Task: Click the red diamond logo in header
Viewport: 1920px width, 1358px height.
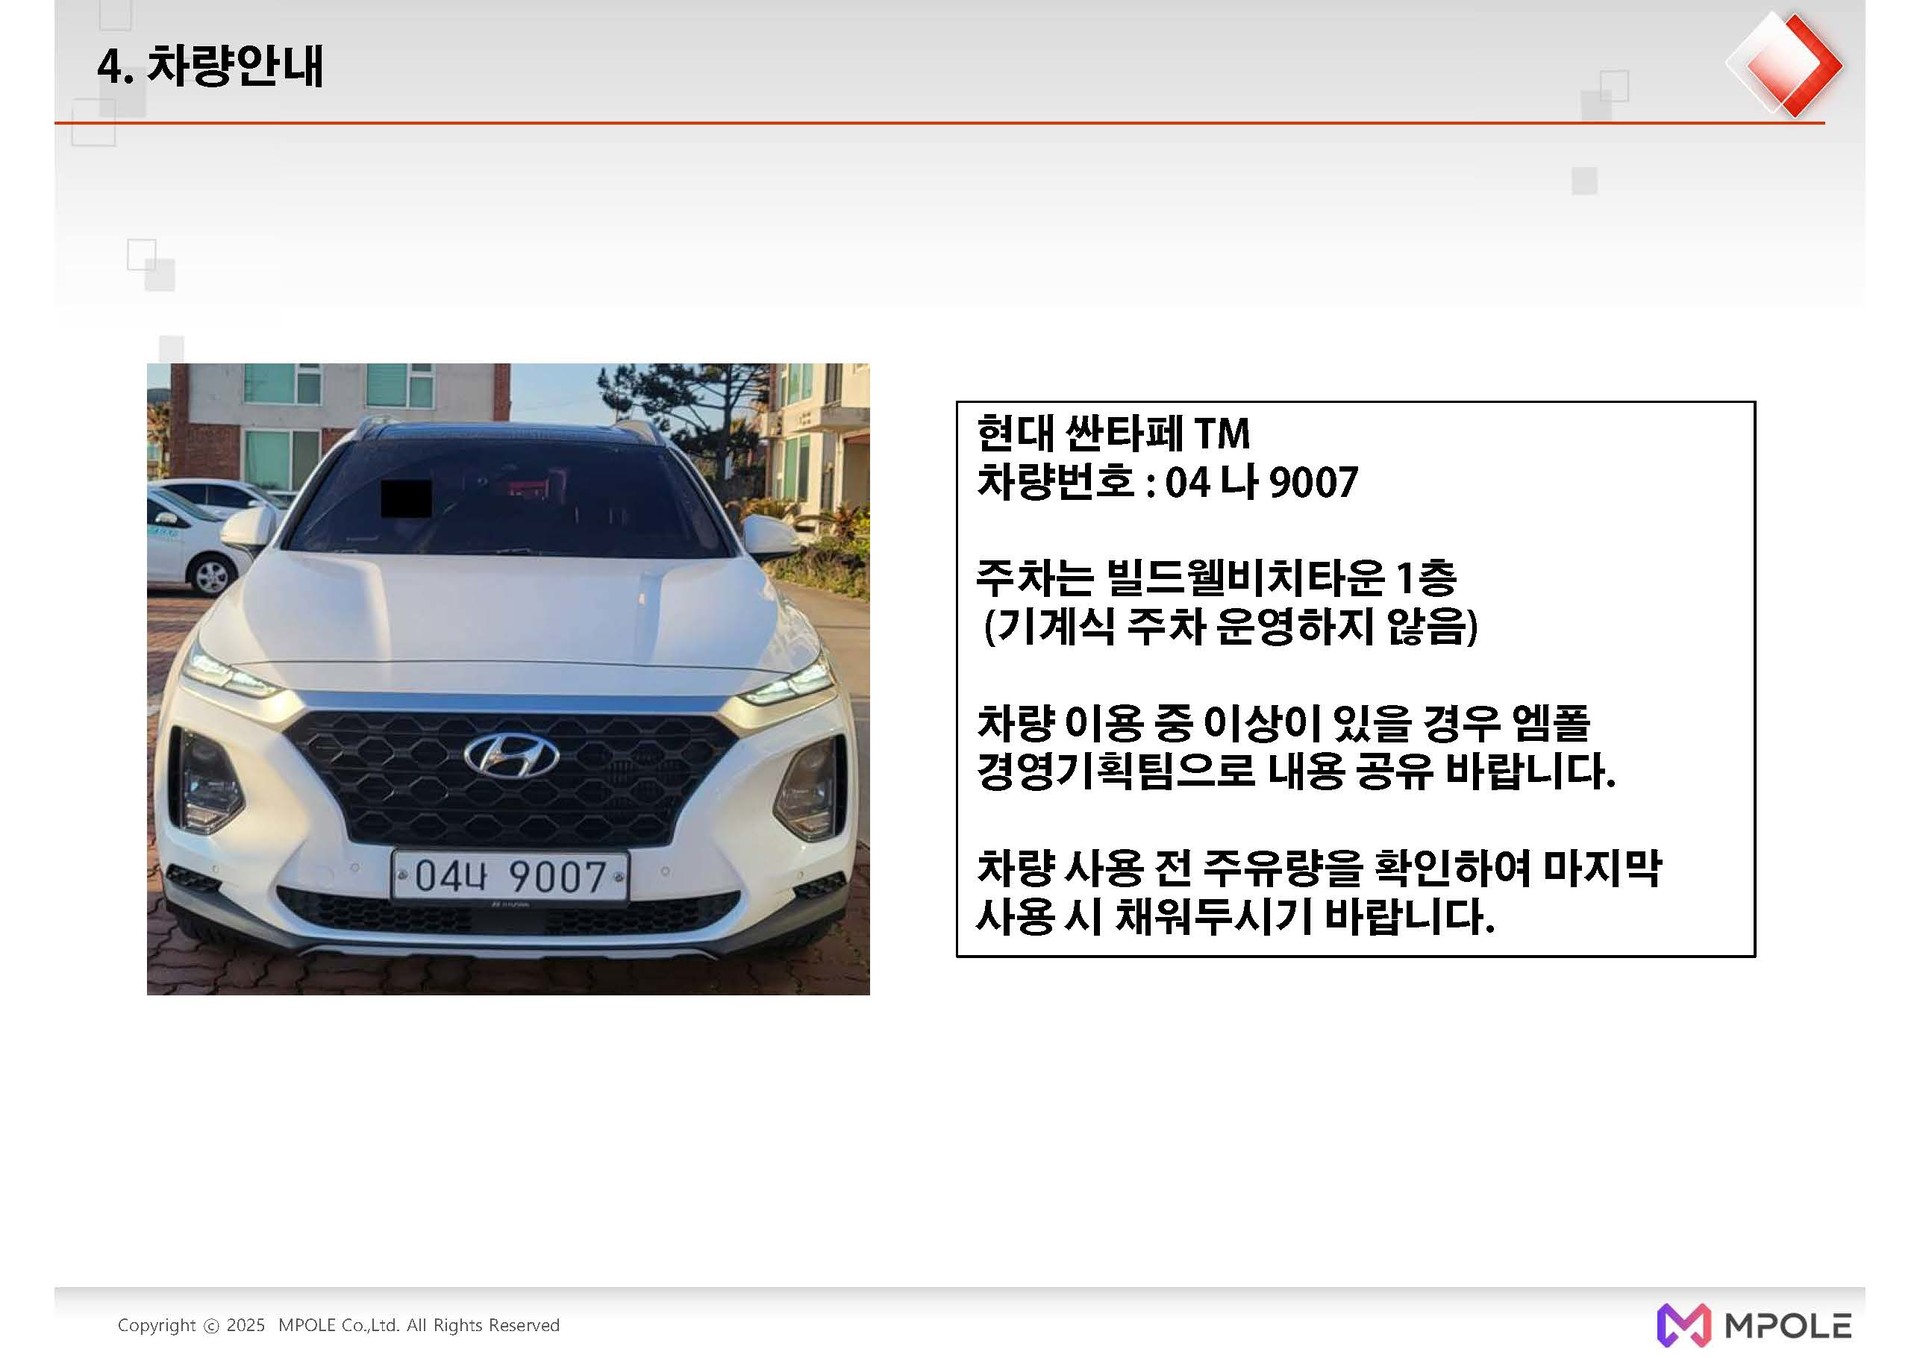Action: [x=1784, y=64]
